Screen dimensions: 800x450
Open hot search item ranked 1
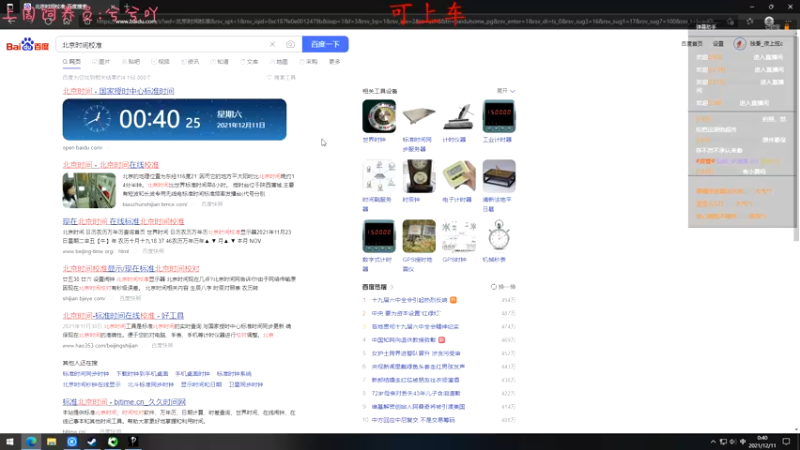[409, 300]
